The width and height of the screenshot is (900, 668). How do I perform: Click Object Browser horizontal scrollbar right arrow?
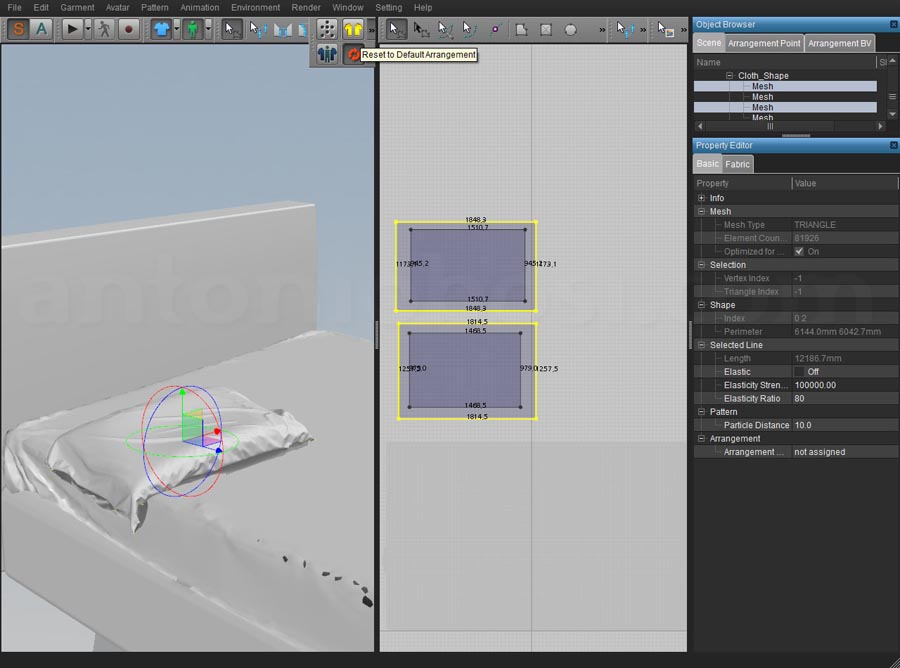[880, 126]
